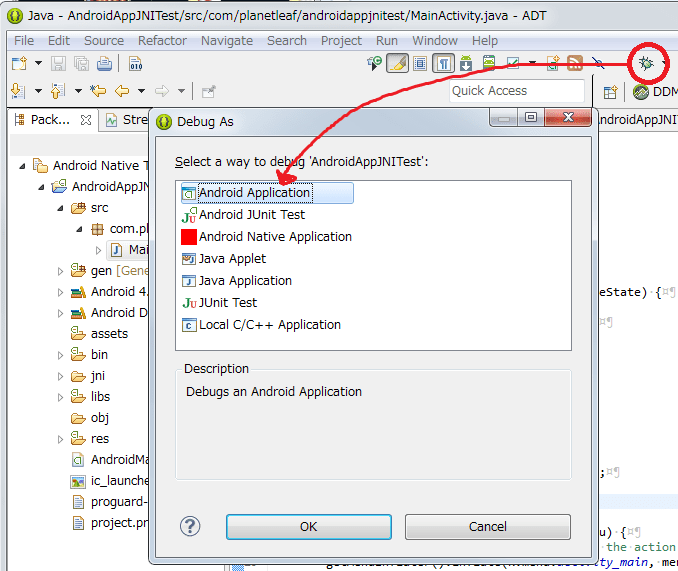Expand the res folder node
The height and width of the screenshot is (571, 678).
coord(61,439)
